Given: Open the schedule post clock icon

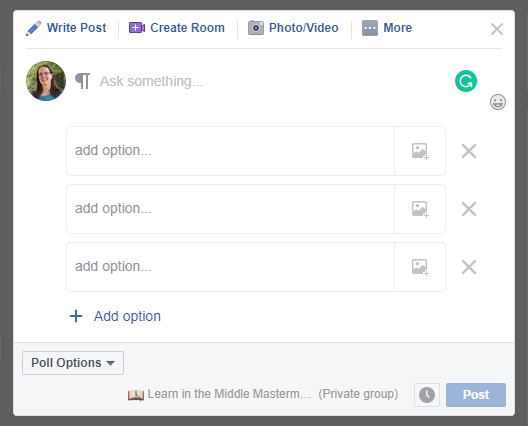Looking at the screenshot, I should pos(427,395).
